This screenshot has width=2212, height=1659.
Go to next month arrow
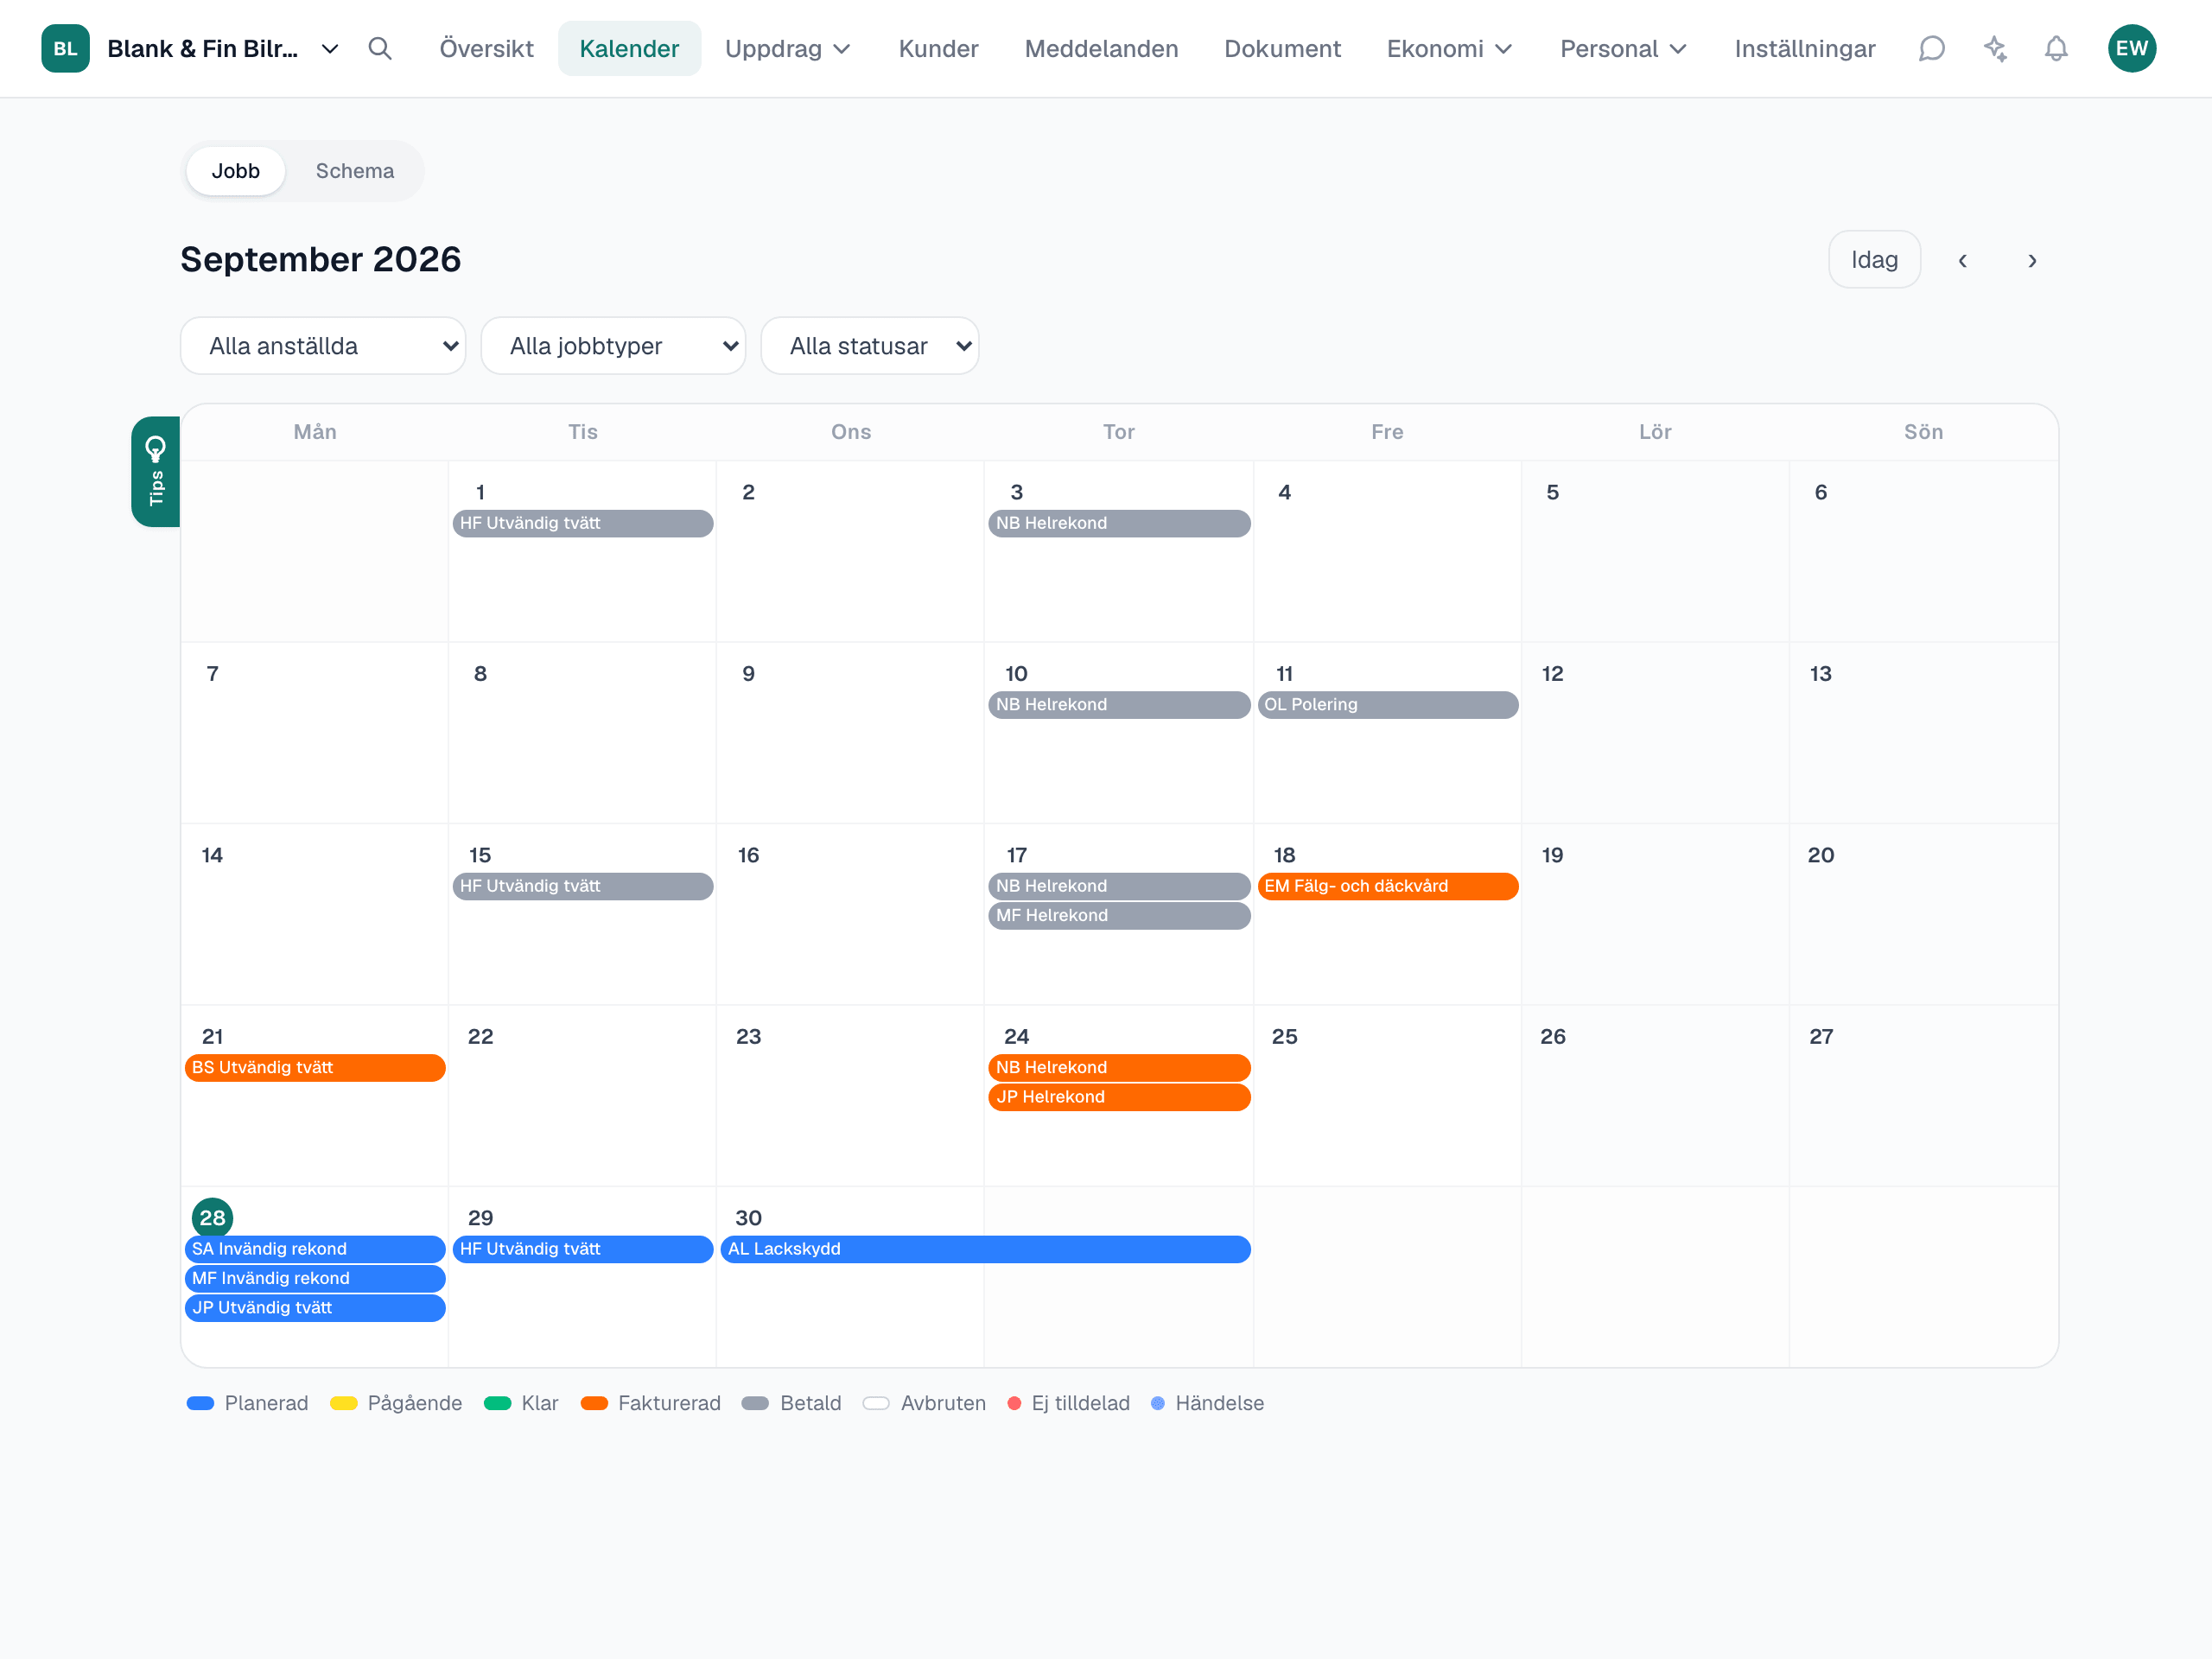point(2032,260)
